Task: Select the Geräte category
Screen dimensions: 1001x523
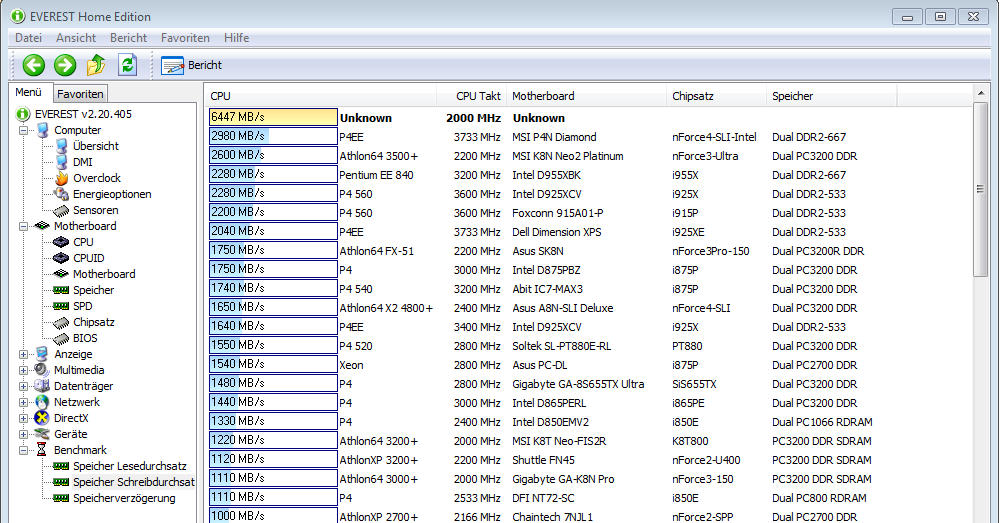Action: (70, 434)
